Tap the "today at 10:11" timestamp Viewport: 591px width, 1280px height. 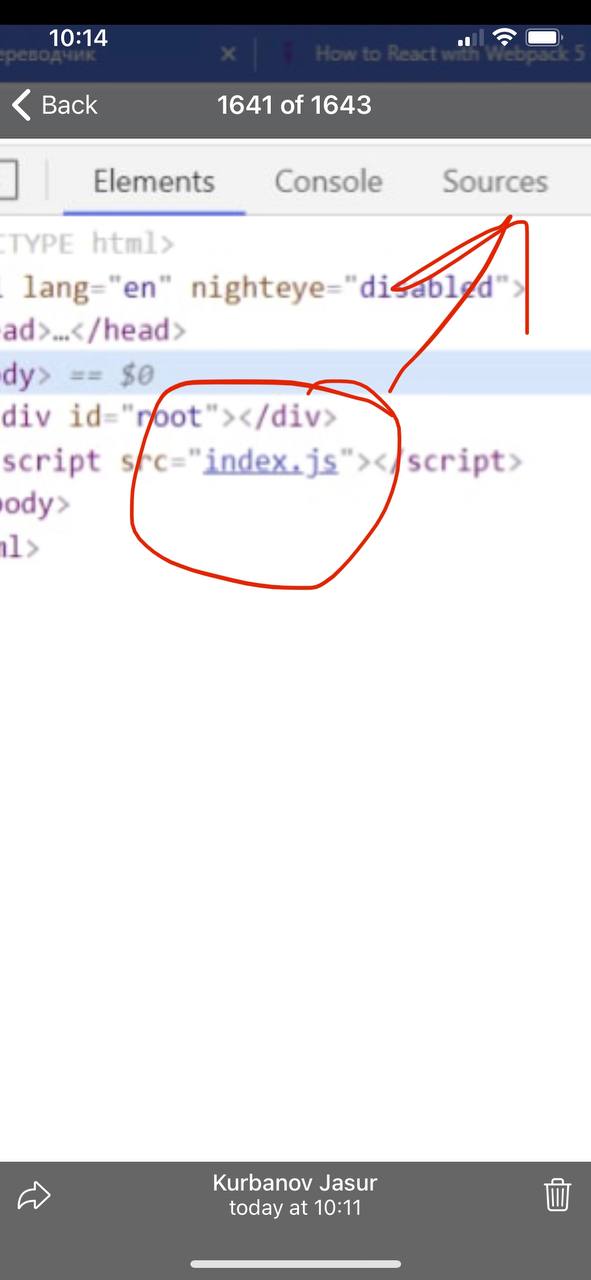click(295, 1208)
